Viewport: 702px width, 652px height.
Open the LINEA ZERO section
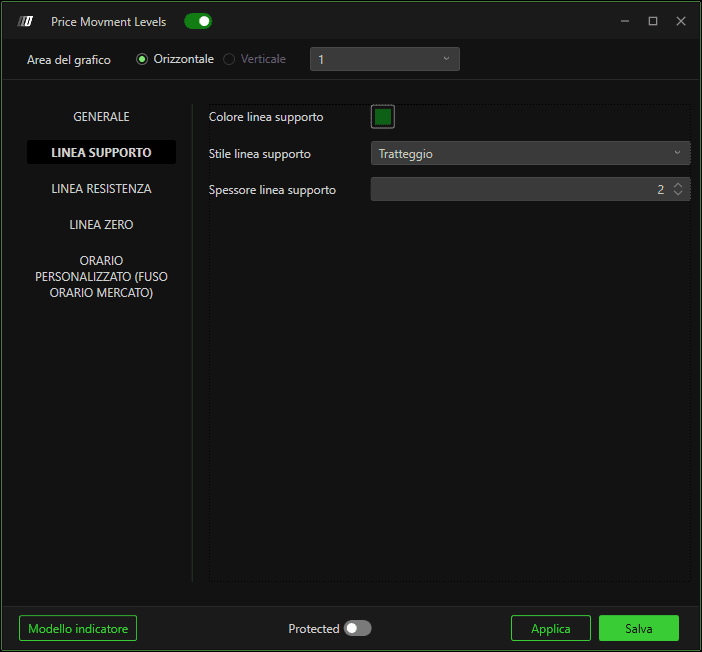(x=101, y=224)
